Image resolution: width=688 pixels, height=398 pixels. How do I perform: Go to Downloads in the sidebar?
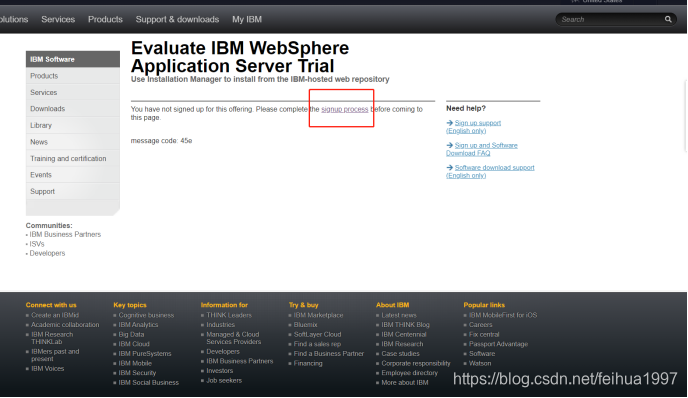coord(73,109)
